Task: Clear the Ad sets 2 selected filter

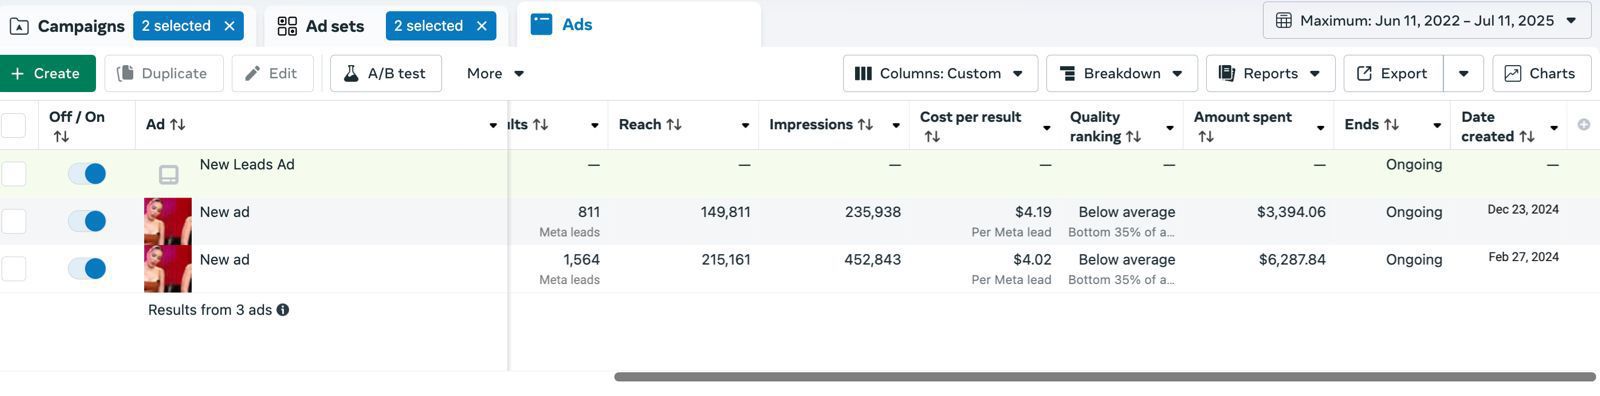Action: point(481,26)
